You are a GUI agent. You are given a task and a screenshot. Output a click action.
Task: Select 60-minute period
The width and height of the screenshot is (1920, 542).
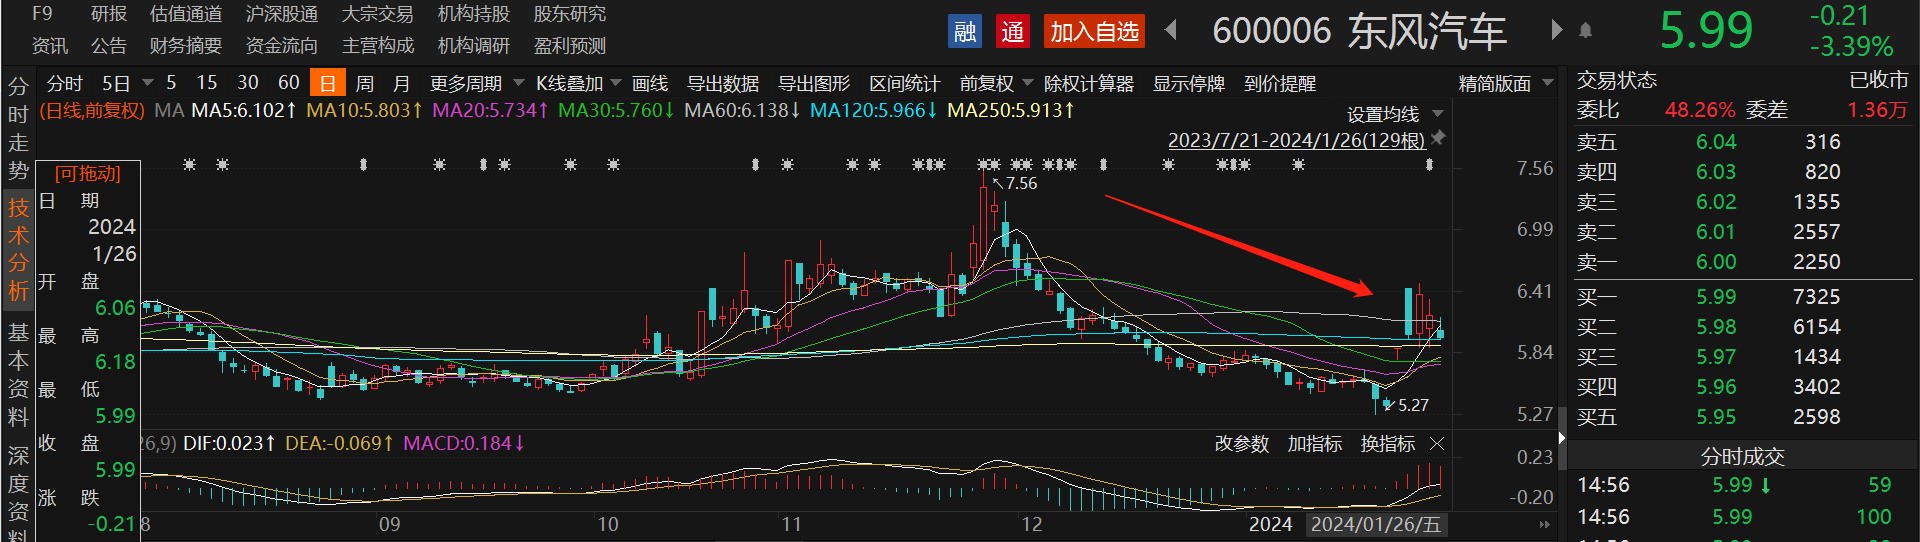click(x=289, y=82)
